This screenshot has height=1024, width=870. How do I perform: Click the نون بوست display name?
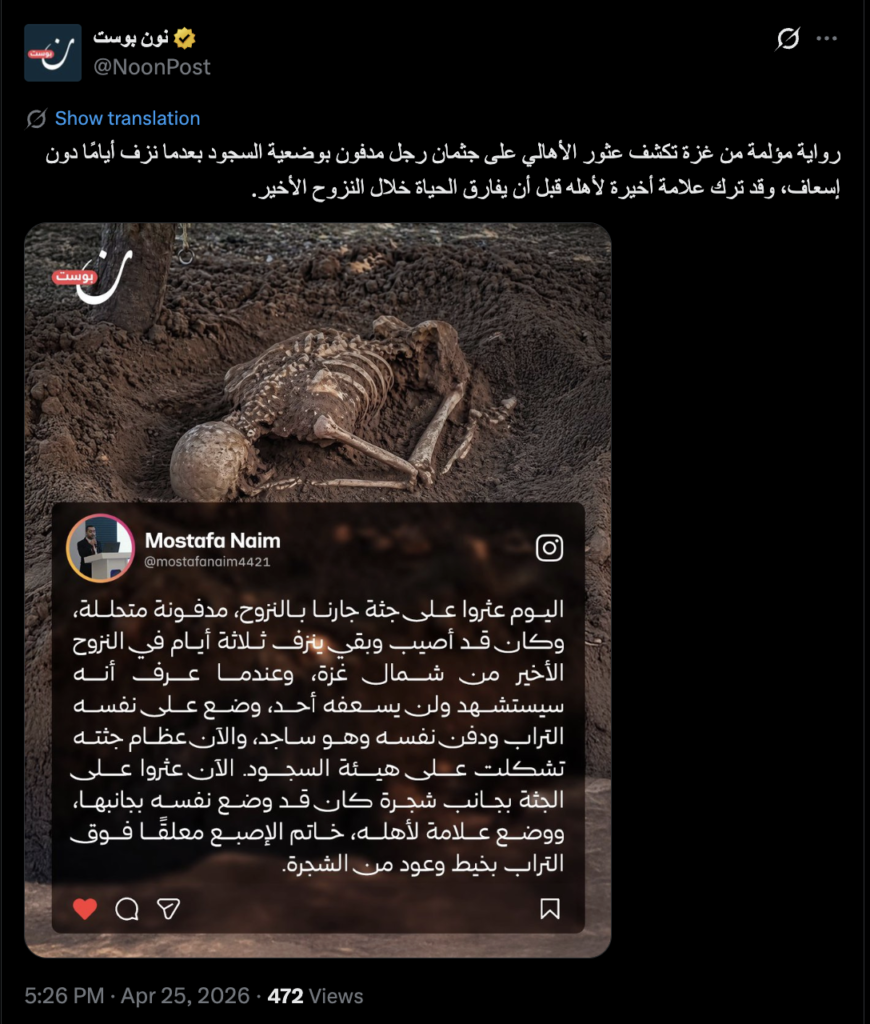point(131,38)
